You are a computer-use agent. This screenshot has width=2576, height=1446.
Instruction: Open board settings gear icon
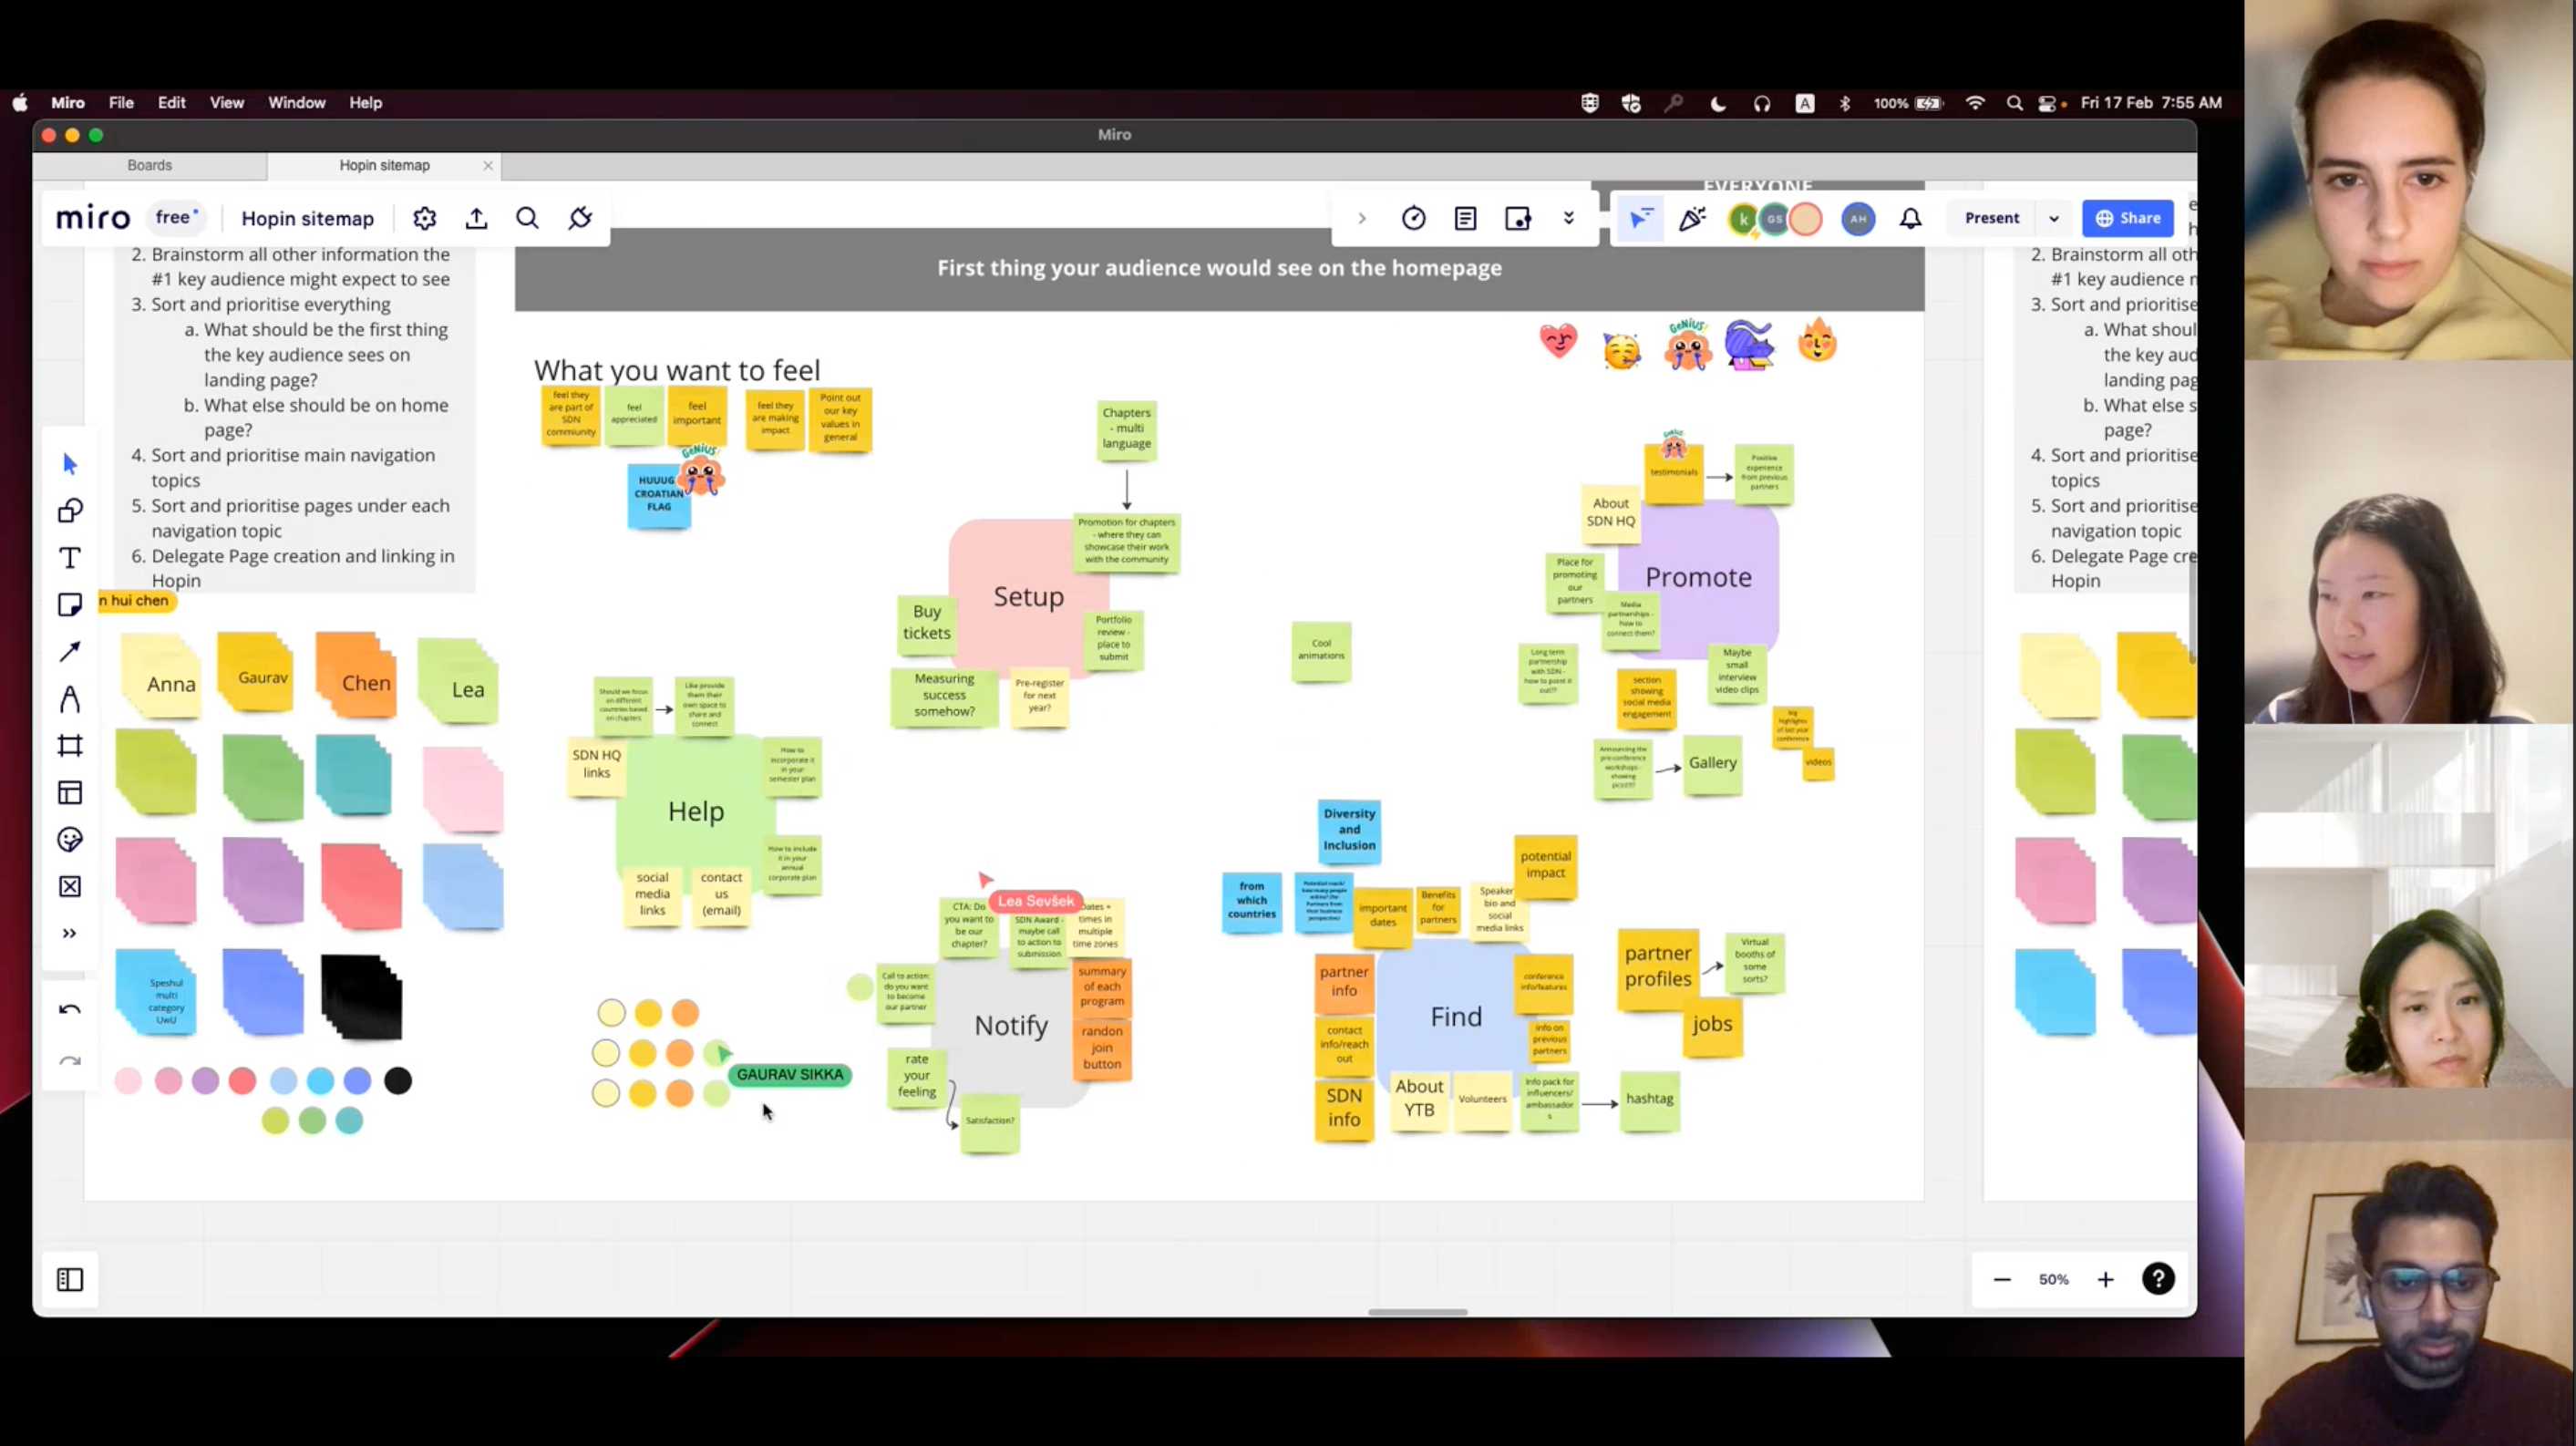[424, 218]
